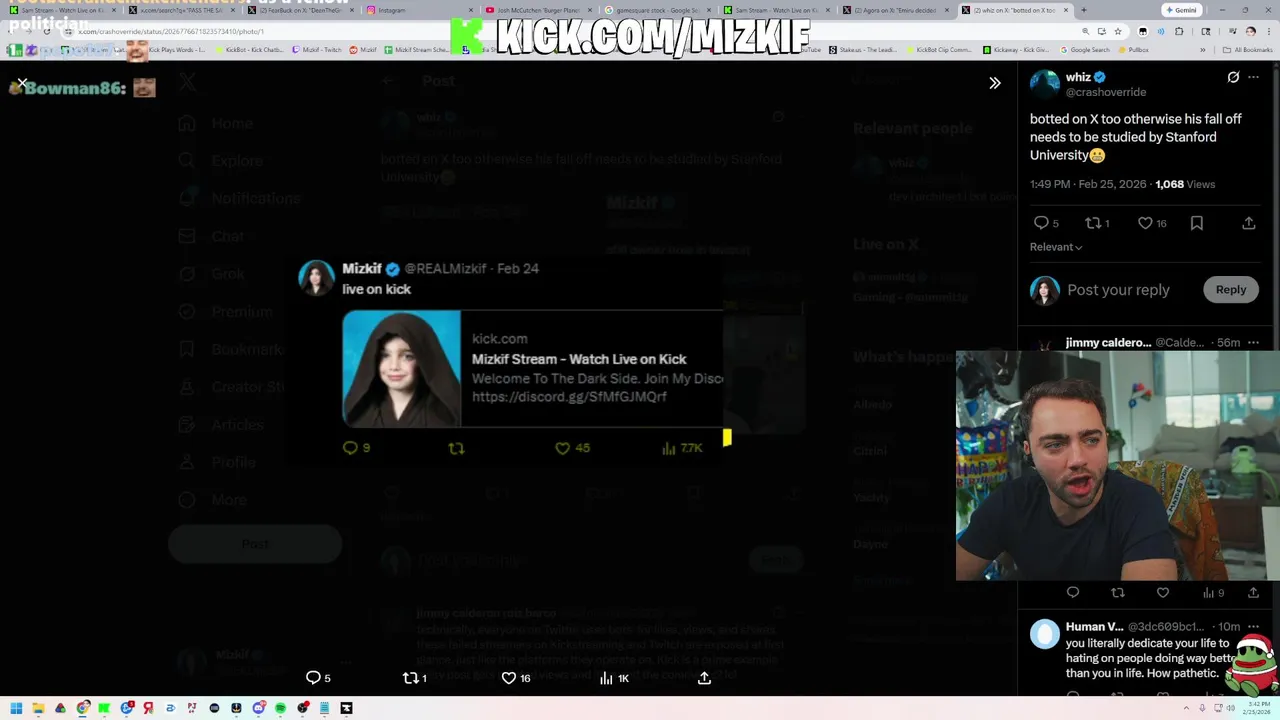The image size is (1280, 720).
Task: Open File Explorer from the taskbar
Action: [x=38, y=708]
